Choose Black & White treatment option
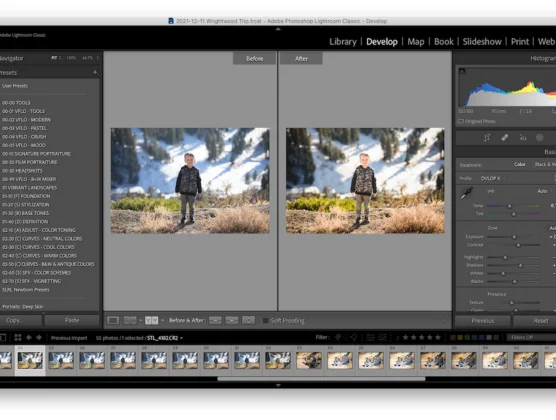 545,164
